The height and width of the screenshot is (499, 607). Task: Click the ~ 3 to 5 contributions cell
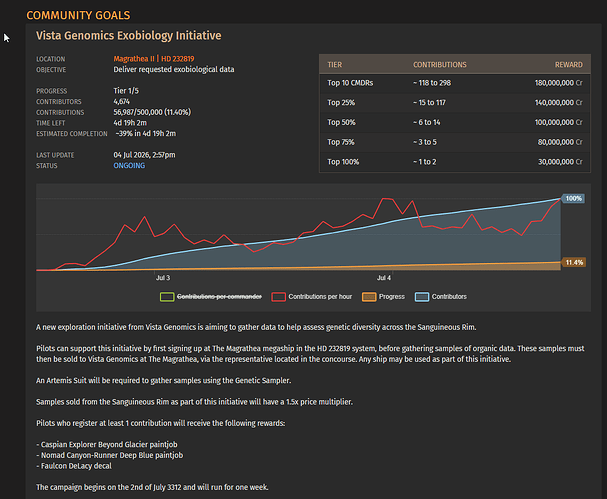click(424, 142)
